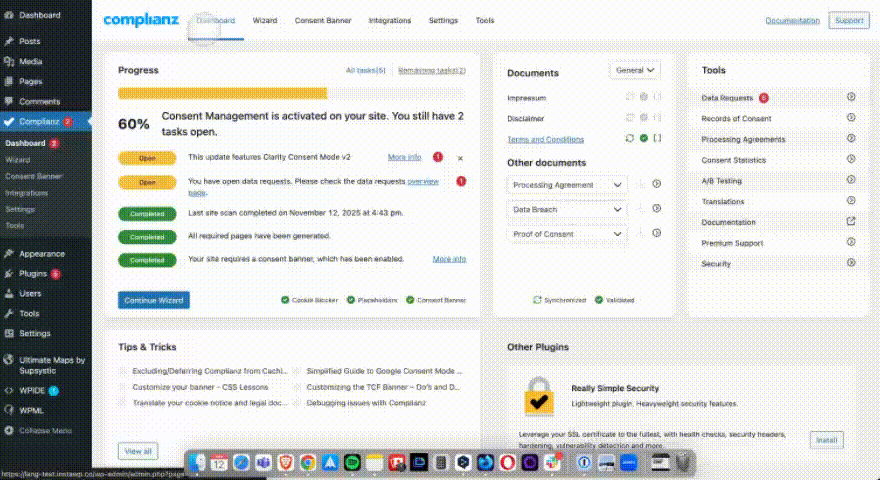Click Google Chrome icon in the dock

pos(308,463)
